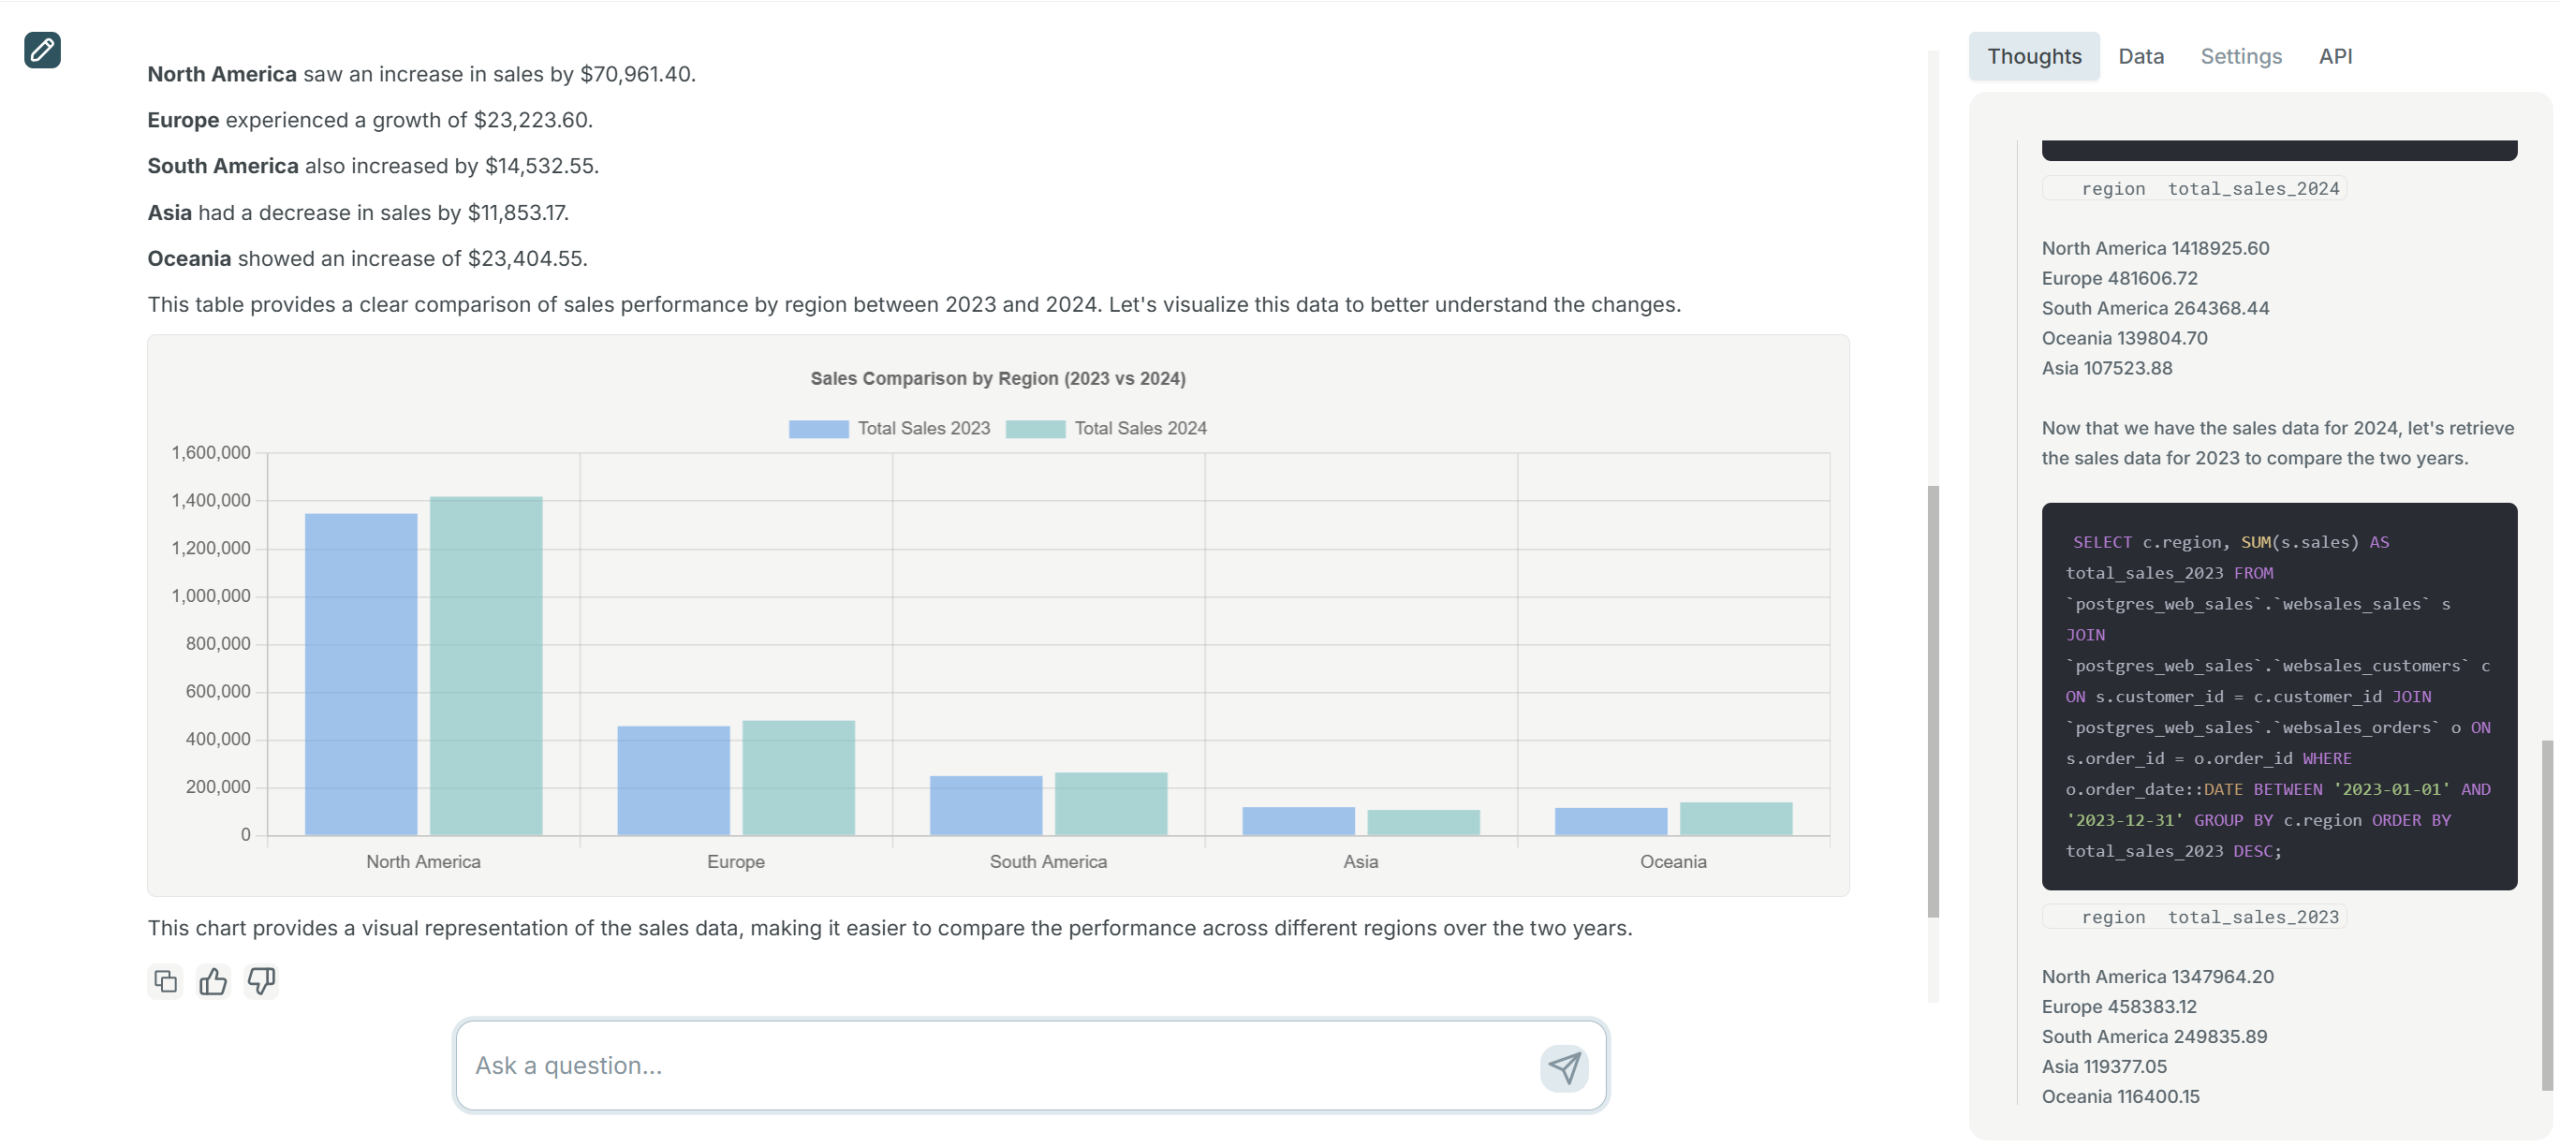This screenshot has width=2560, height=1146.
Task: Click the Thoughts panel scrollbar
Action: click(2546, 915)
